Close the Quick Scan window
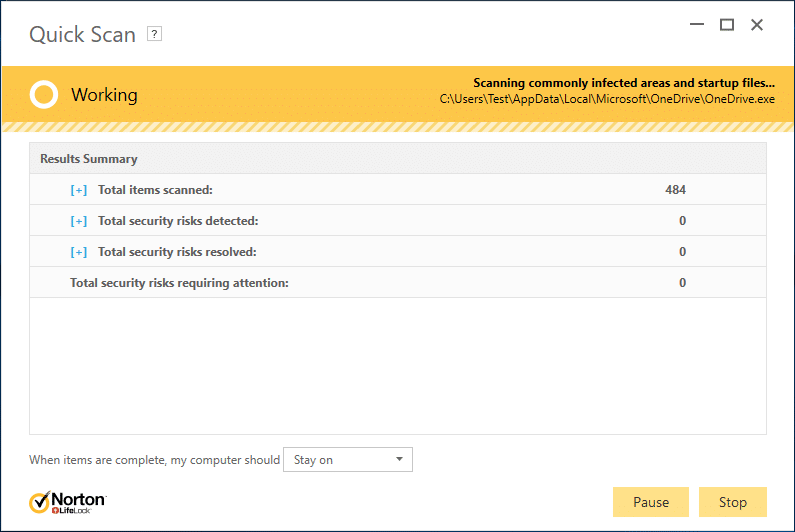The width and height of the screenshot is (795, 532). (x=757, y=25)
